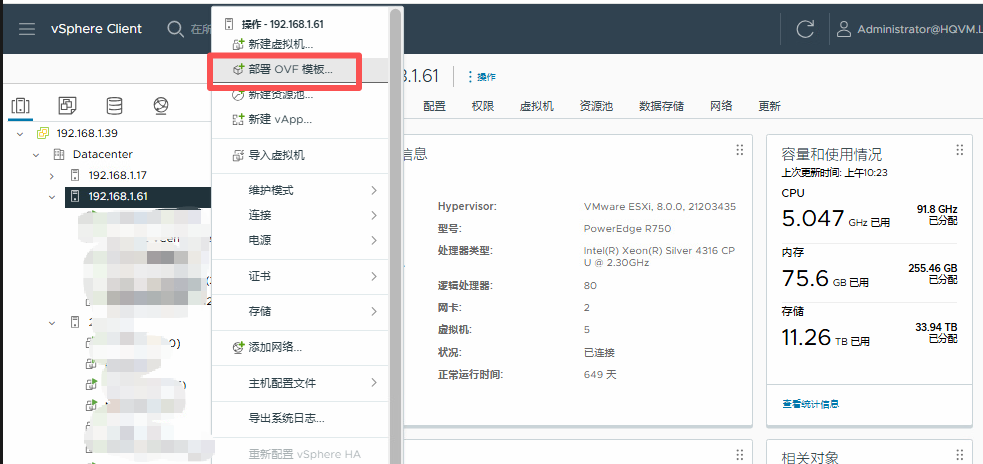Viewport: 983px width, 464px height.
Task: Open the 配置 tab
Action: pos(434,106)
